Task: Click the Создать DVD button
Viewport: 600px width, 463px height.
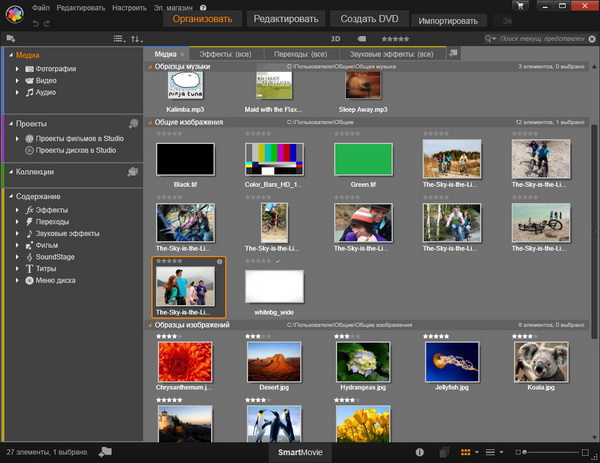Action: click(x=367, y=19)
